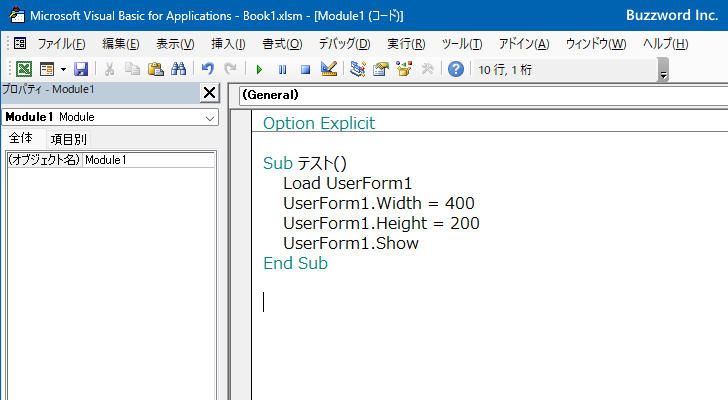This screenshot has height=400, width=728.
Task: Click the Load UserForm1 code line
Action: coord(347,183)
